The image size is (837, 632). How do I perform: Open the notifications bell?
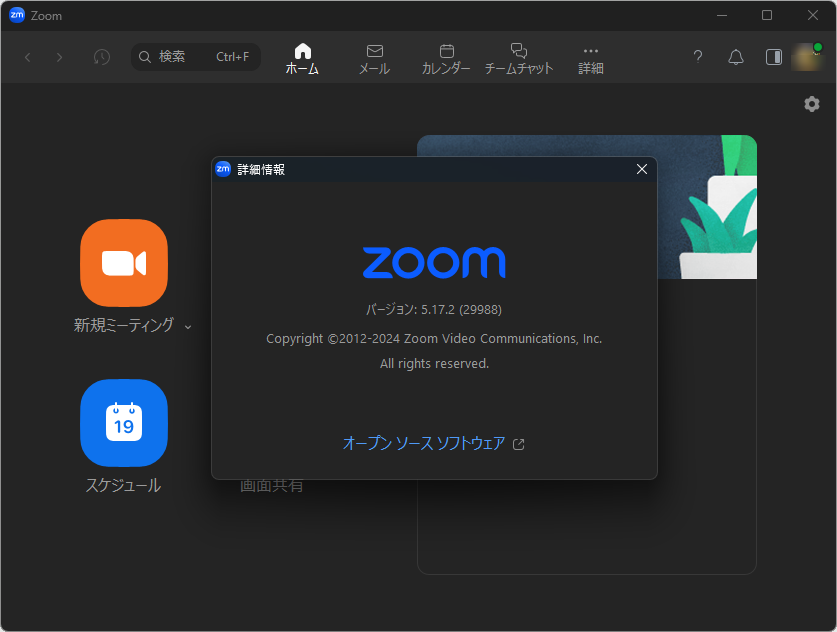[x=735, y=57]
